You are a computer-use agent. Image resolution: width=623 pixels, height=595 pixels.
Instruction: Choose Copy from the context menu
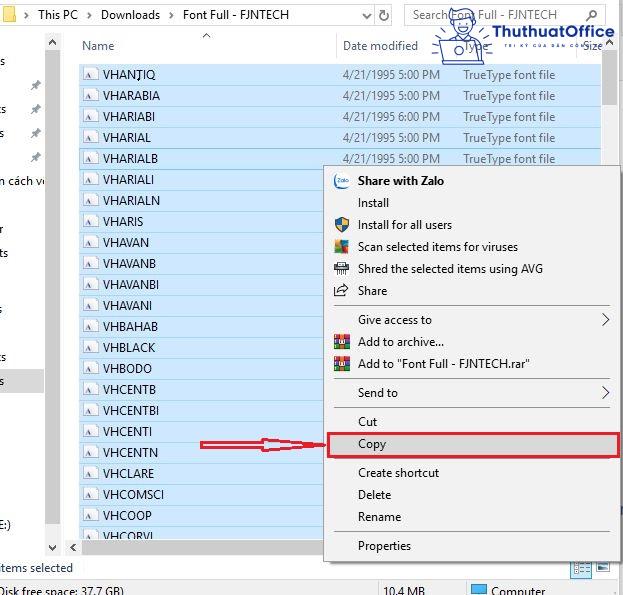tap(472, 444)
